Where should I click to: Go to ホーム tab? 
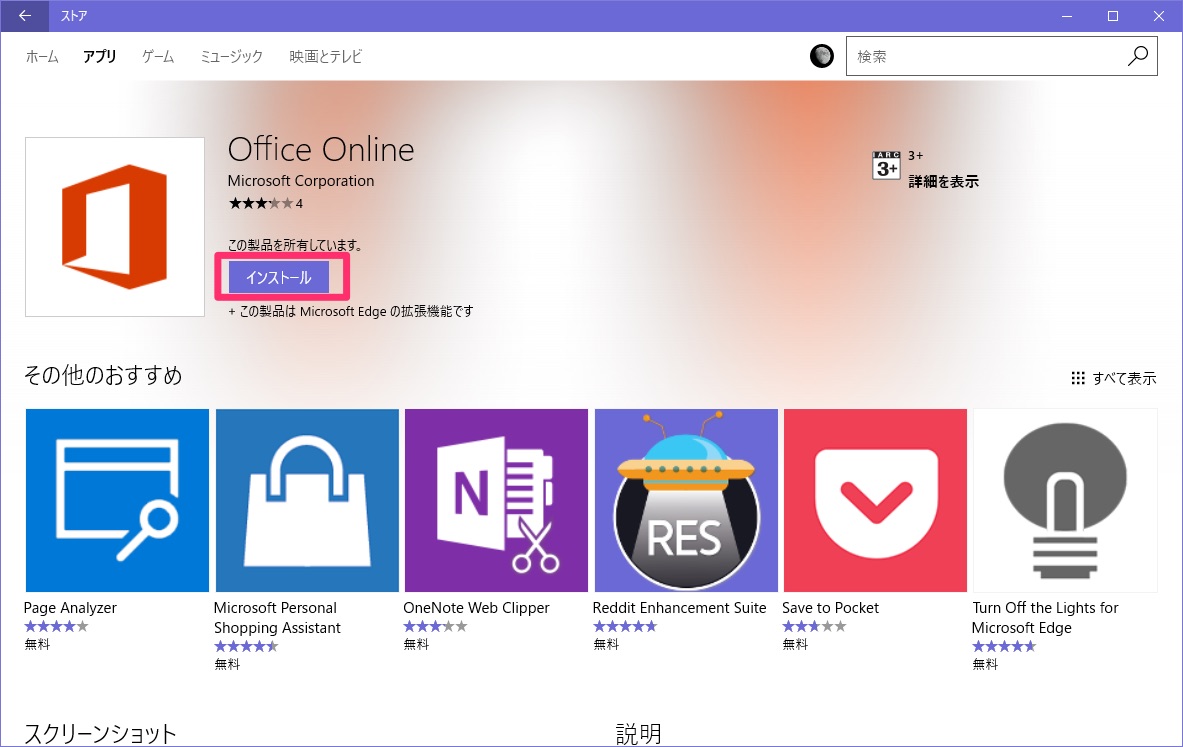tap(41, 57)
